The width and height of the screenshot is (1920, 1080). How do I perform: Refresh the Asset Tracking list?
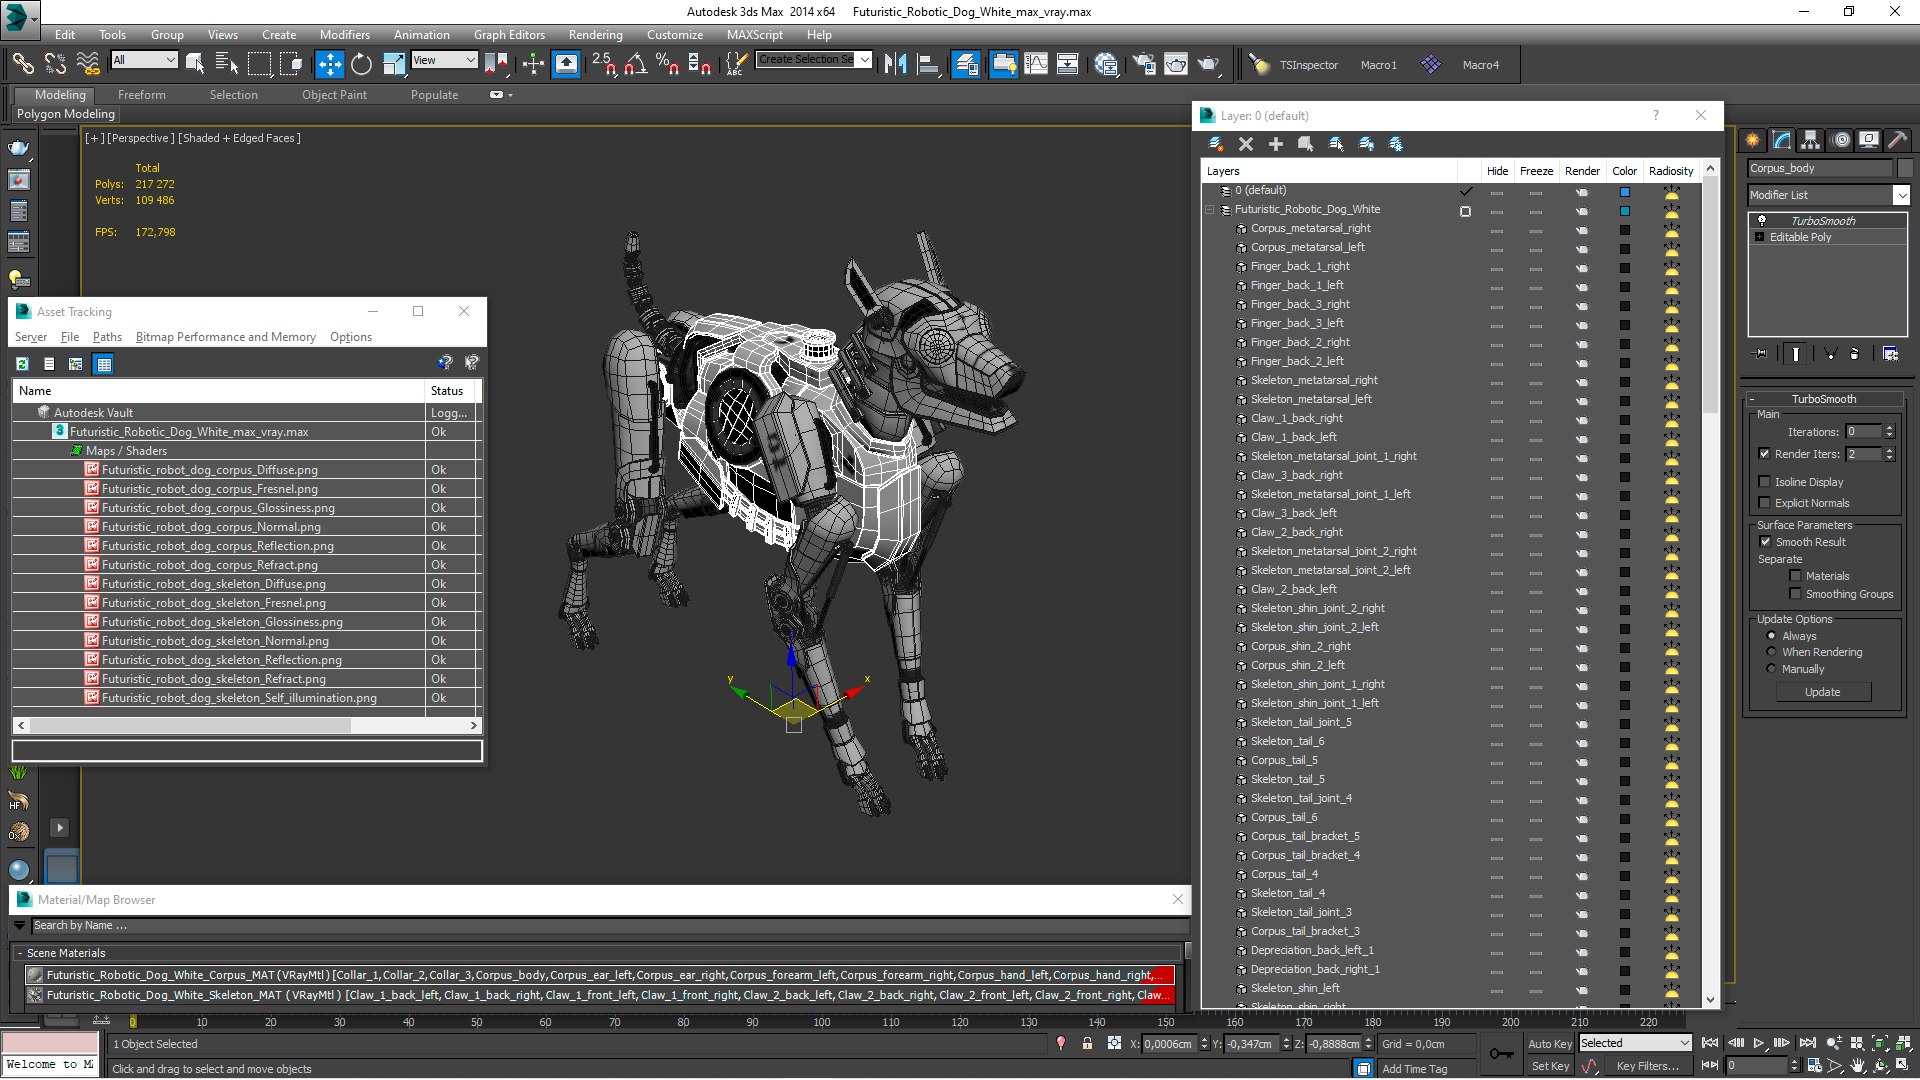click(x=22, y=364)
